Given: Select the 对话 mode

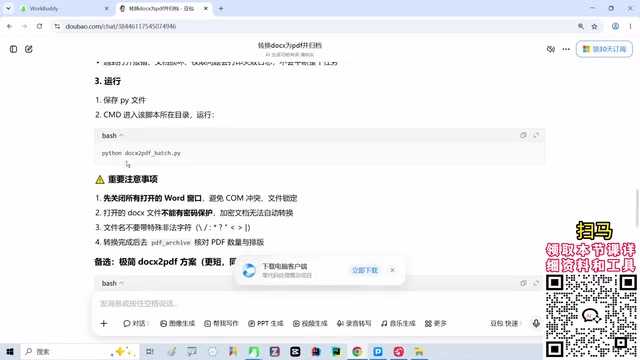Looking at the screenshot, I should [136, 324].
